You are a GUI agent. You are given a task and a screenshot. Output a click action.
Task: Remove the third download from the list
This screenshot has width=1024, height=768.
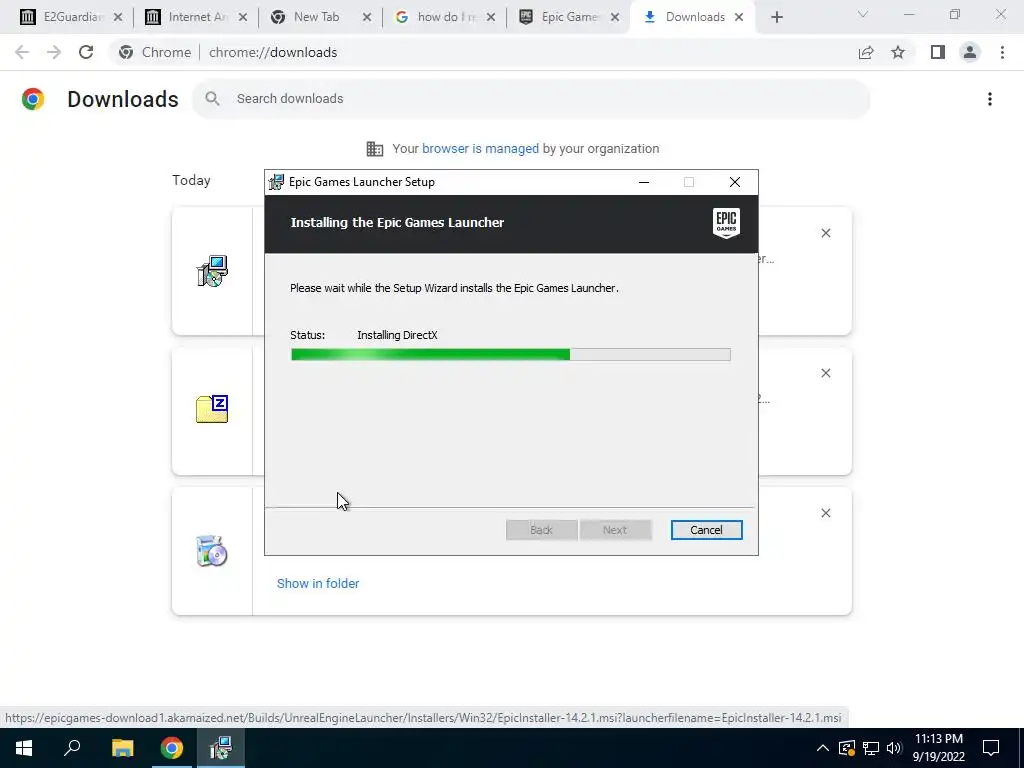(825, 513)
